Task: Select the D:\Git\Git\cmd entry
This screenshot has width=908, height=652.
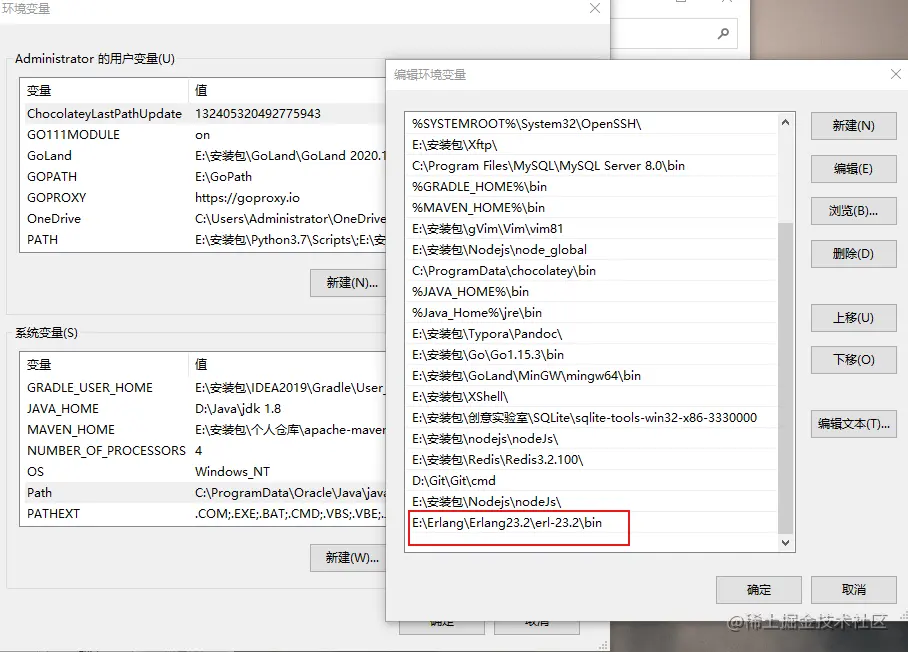Action: pyautogui.click(x=591, y=481)
